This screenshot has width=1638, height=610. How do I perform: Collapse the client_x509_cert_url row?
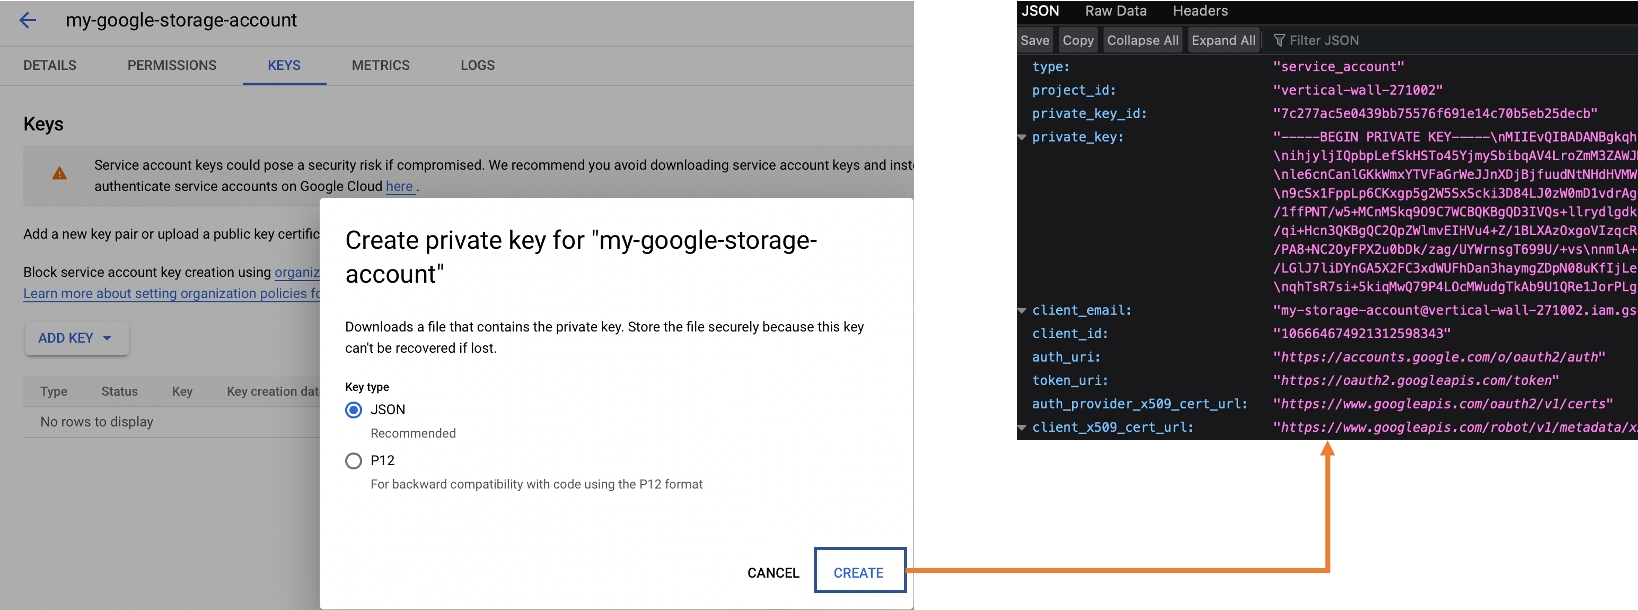[1022, 428]
